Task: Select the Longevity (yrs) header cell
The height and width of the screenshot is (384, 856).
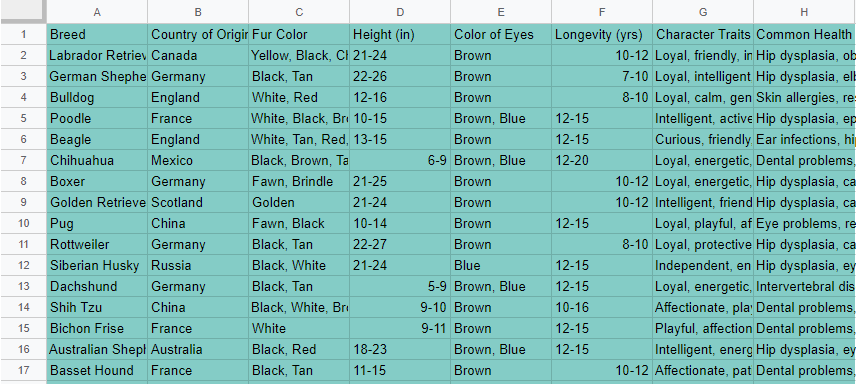Action: 602,34
